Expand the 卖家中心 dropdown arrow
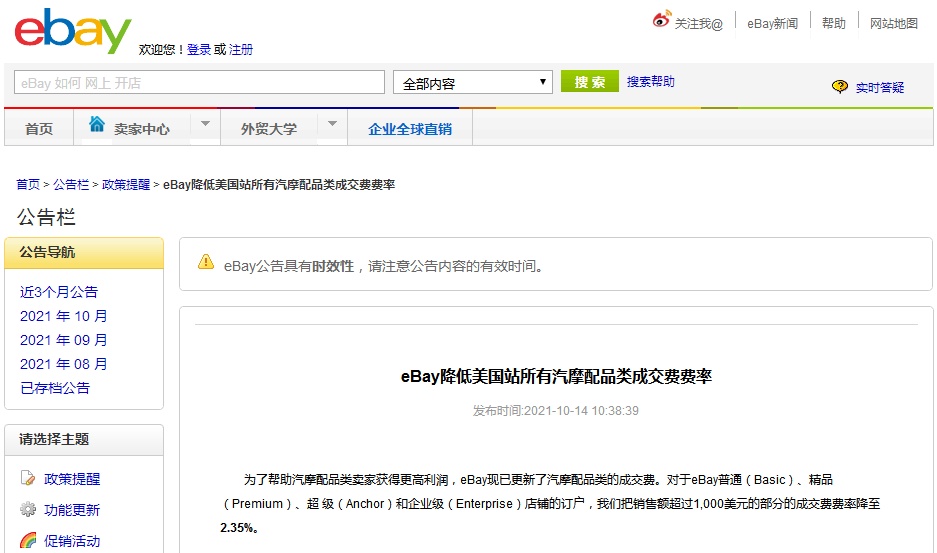Image resolution: width=937 pixels, height=553 pixels. (x=206, y=124)
